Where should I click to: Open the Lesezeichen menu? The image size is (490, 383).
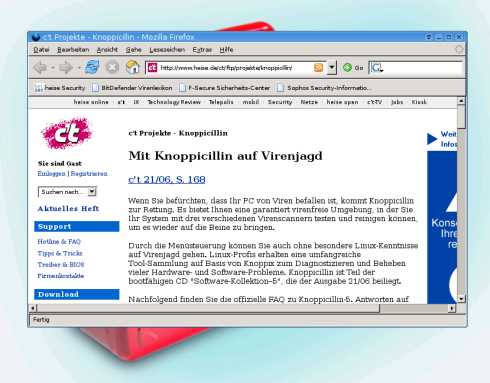click(167, 50)
